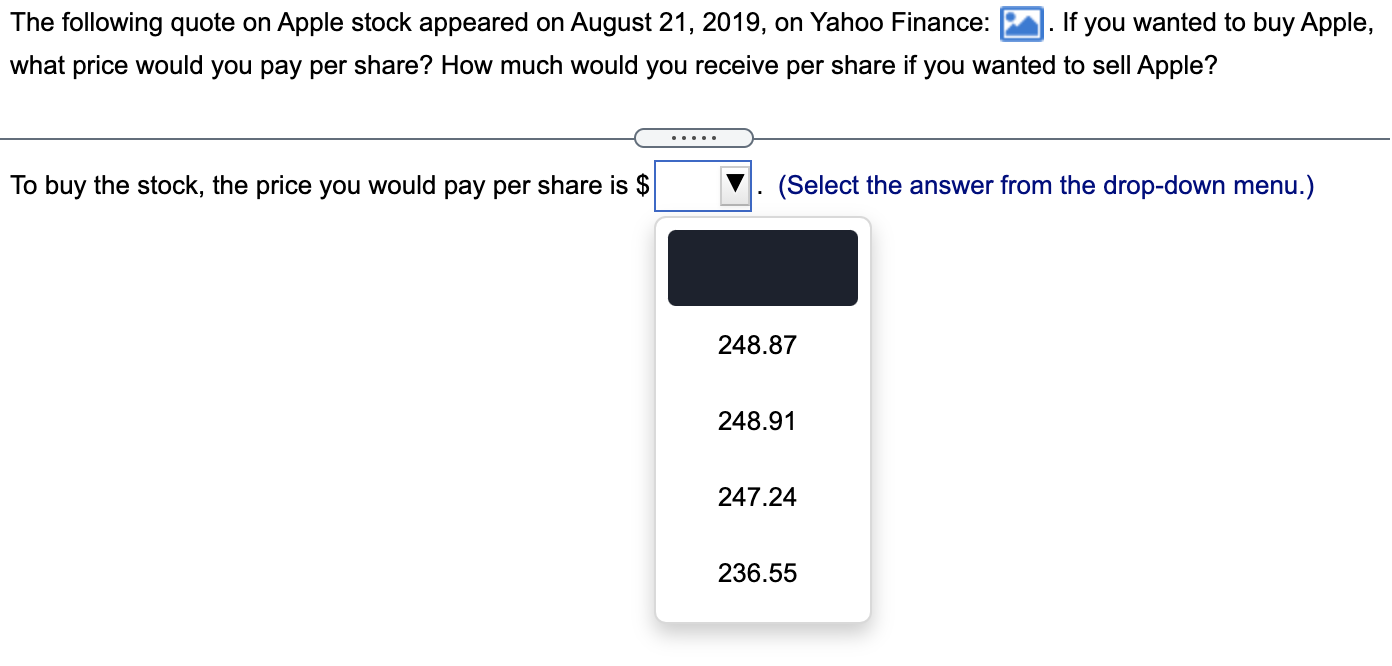The width and height of the screenshot is (1392, 666).
Task: Choose the blank highlighted dropdown option
Action: point(763,268)
